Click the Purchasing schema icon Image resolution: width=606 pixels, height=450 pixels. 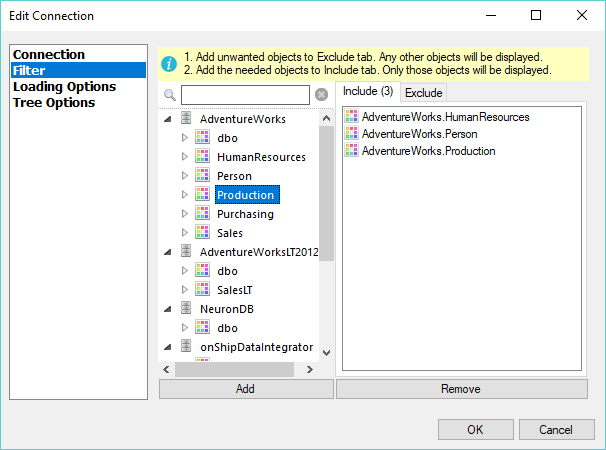(x=203, y=213)
